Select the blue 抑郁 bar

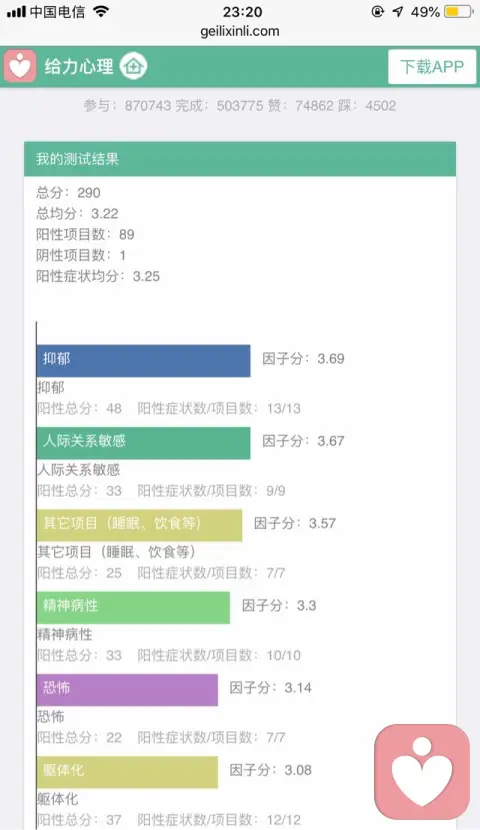143,361
